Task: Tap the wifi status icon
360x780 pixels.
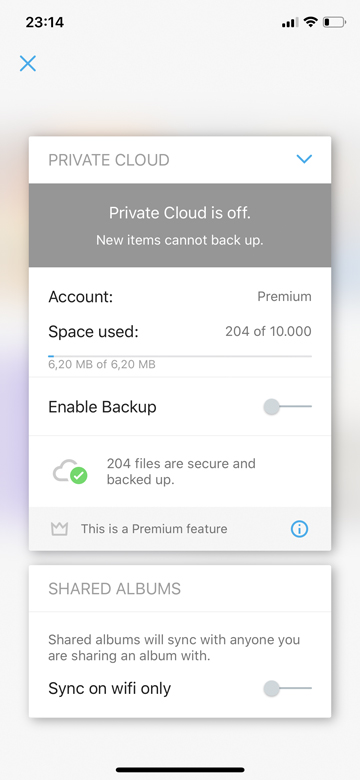Action: [x=311, y=22]
